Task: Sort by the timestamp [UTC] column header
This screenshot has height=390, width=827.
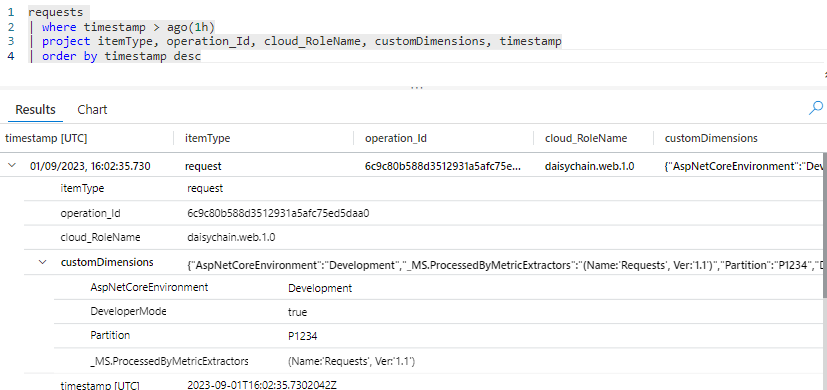Action: (x=46, y=138)
